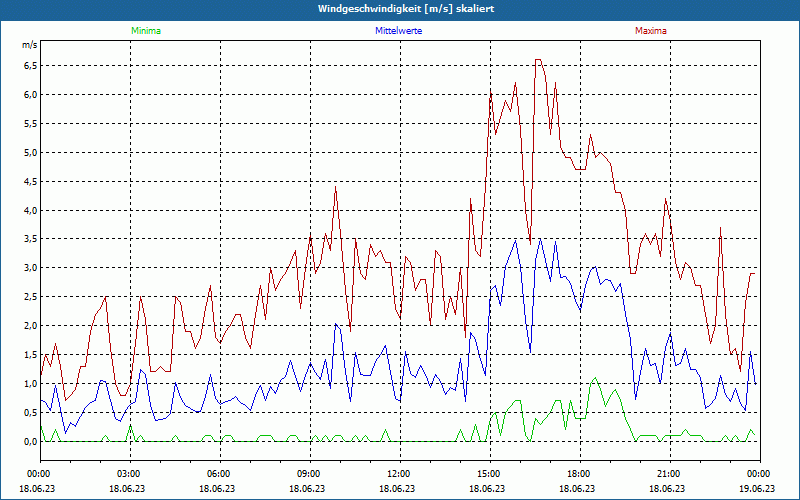
Task: Click the "1,0" y-axis value
Action: [x=31, y=384]
